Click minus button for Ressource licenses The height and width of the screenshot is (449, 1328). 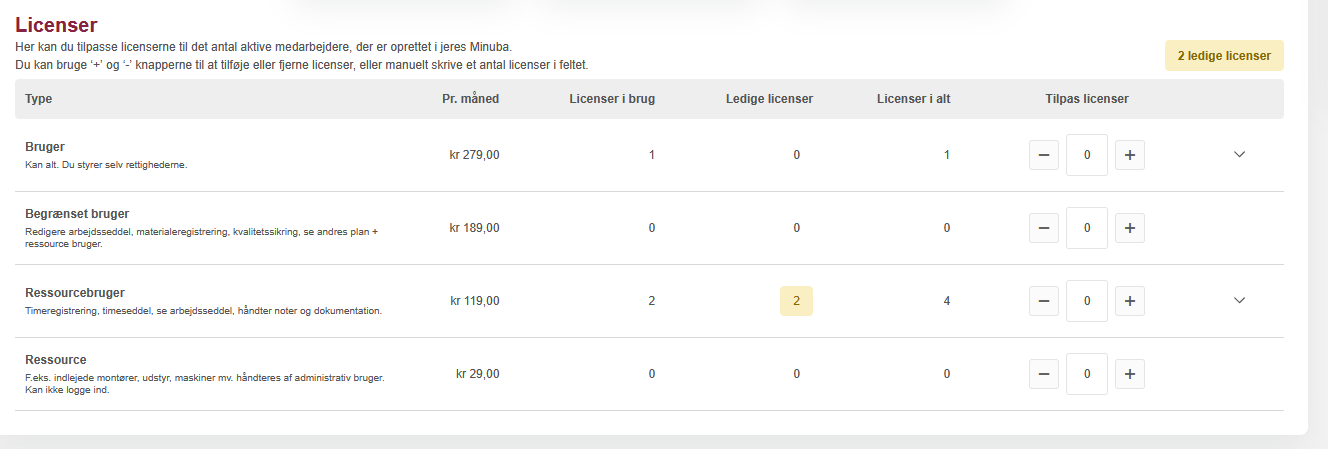click(x=1043, y=374)
